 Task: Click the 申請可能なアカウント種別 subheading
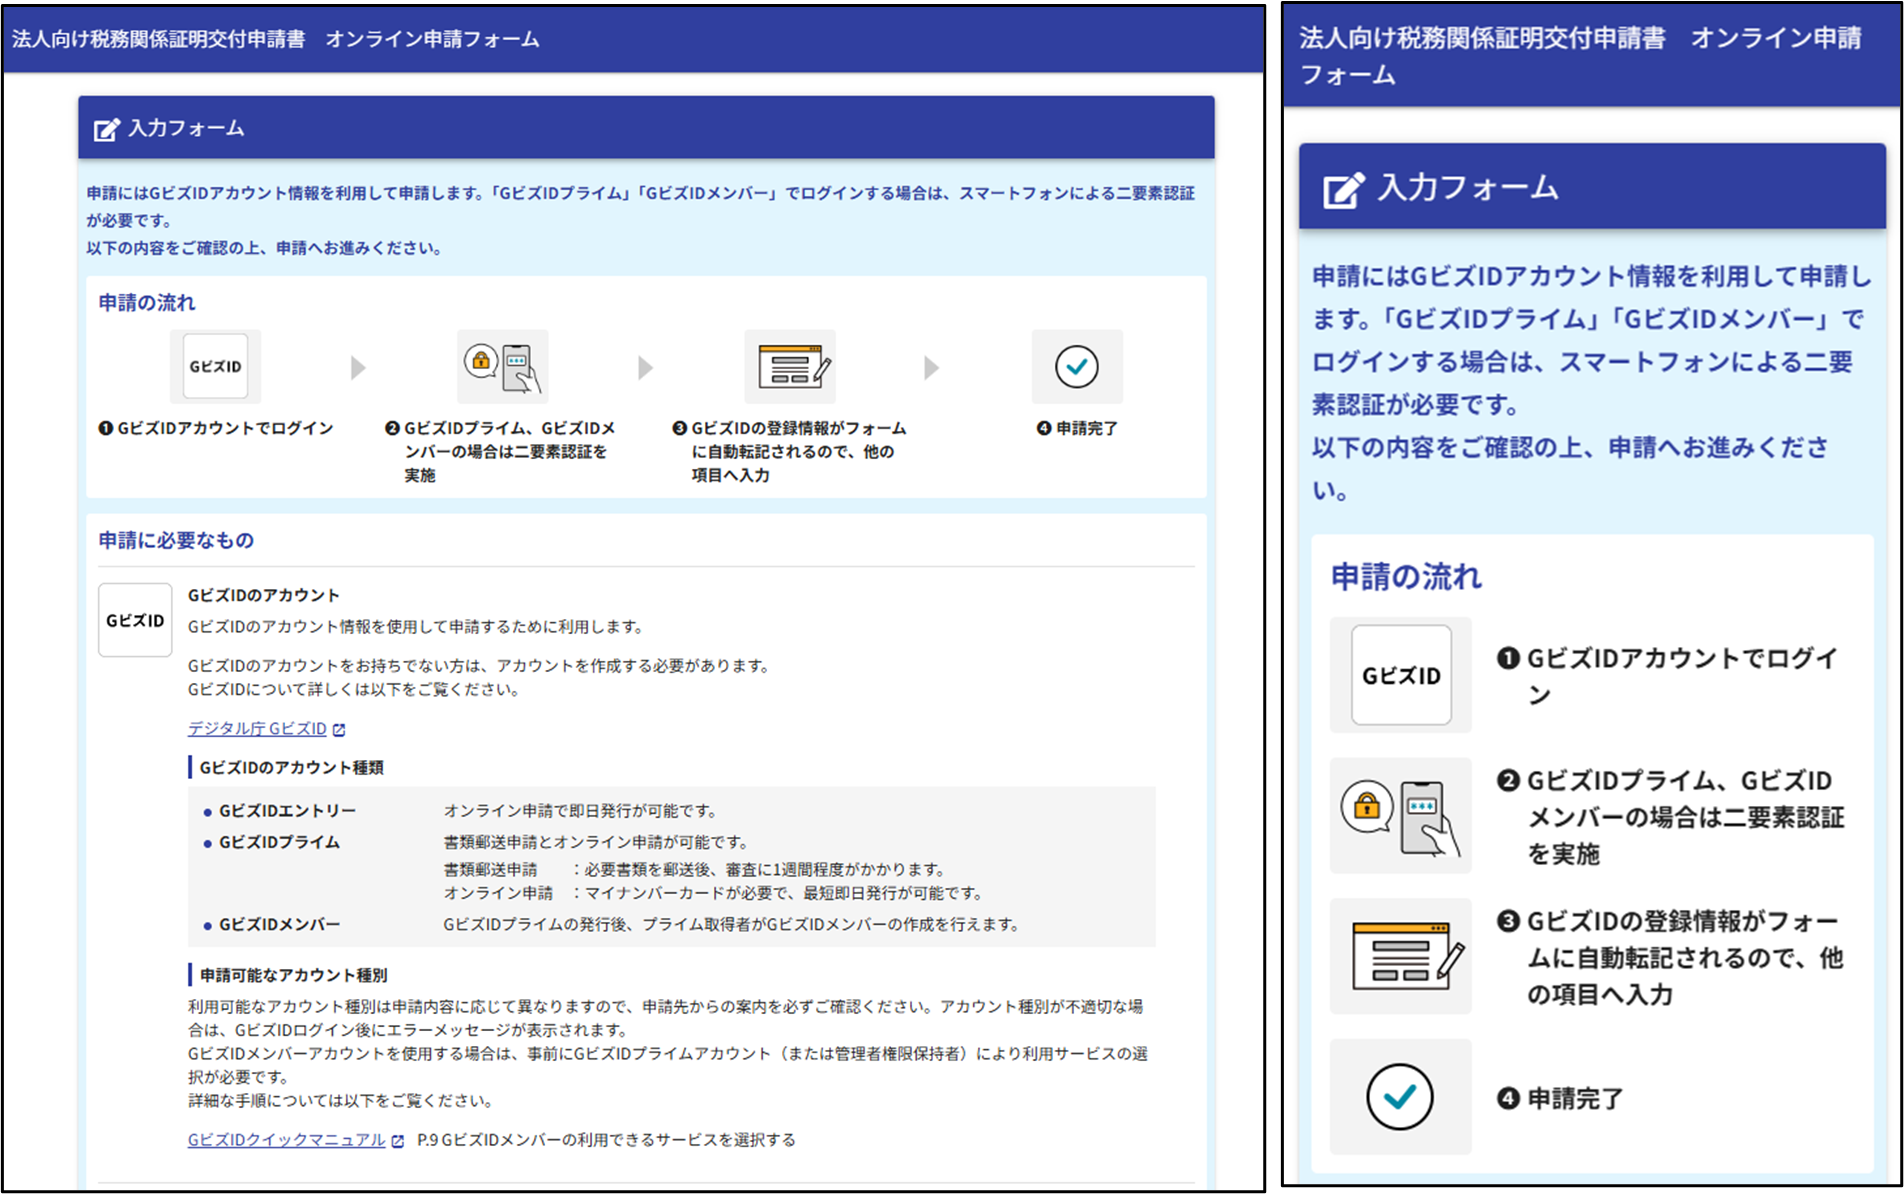tap(293, 975)
